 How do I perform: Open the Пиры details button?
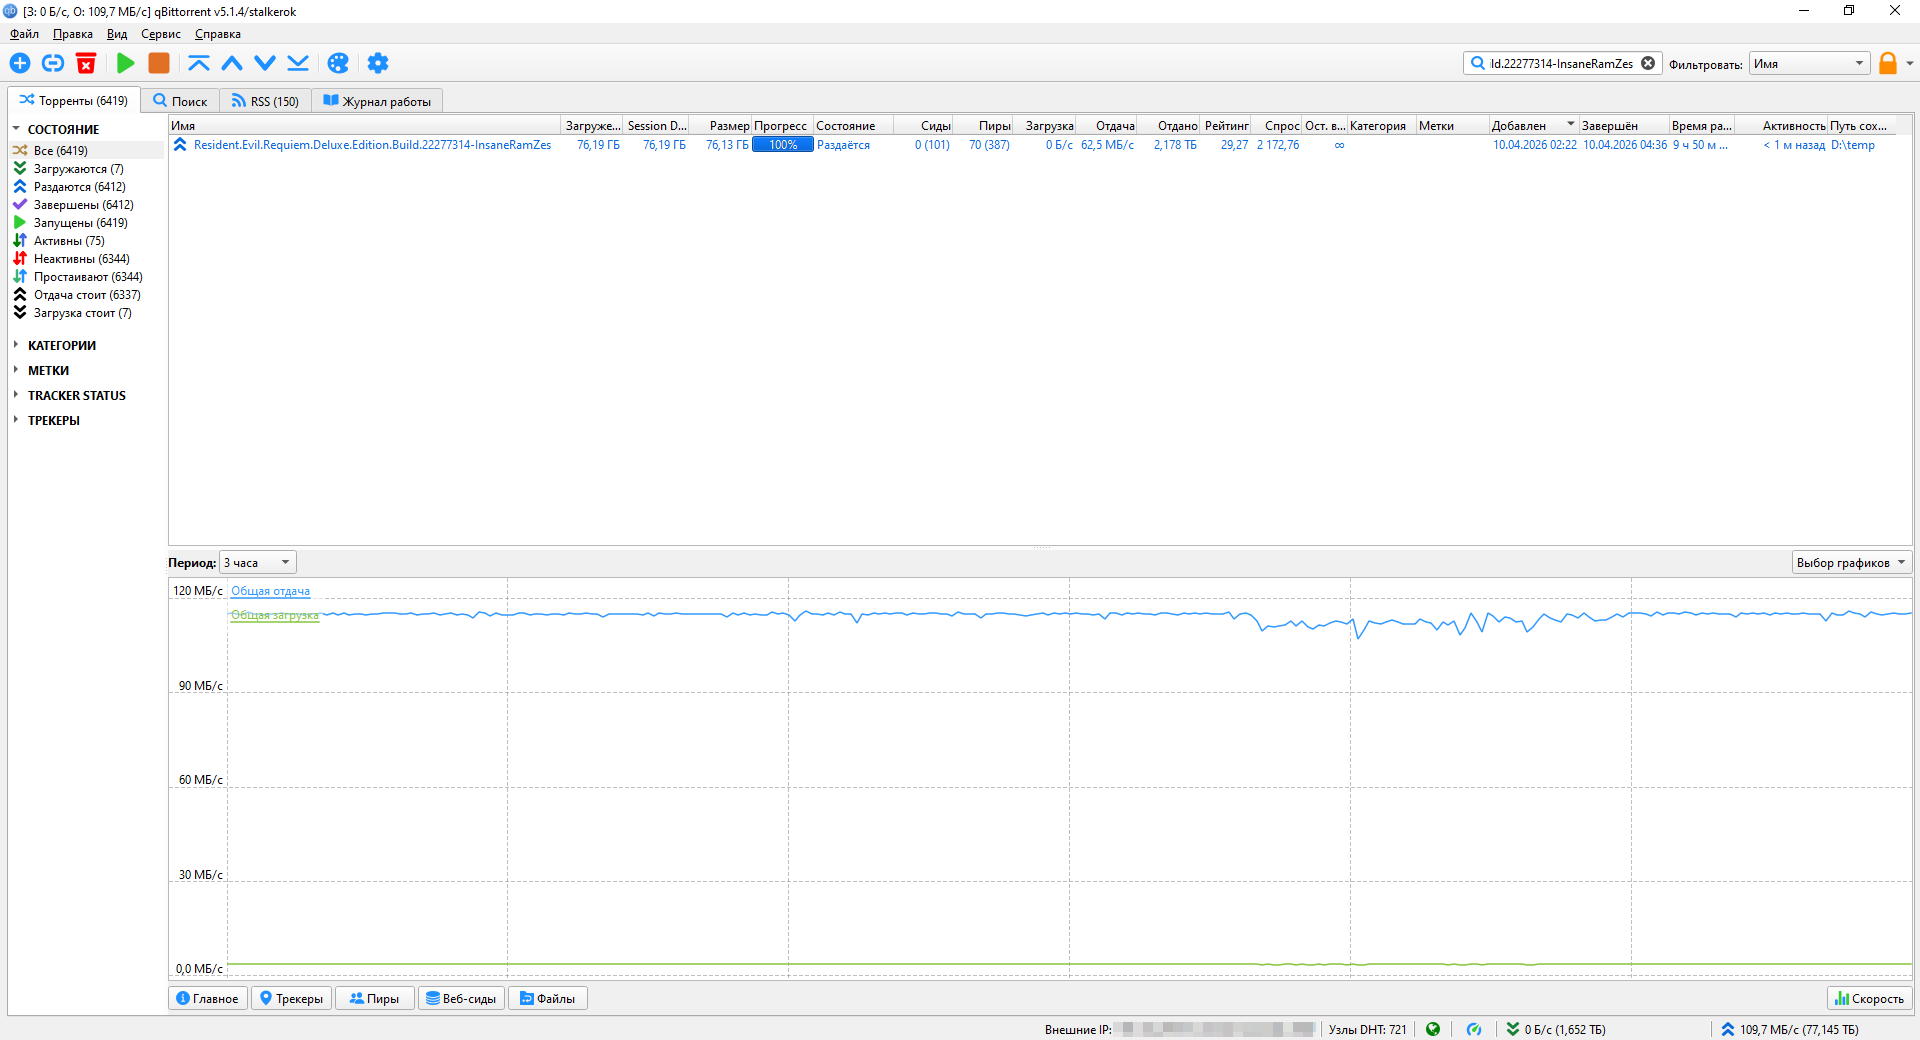point(374,998)
